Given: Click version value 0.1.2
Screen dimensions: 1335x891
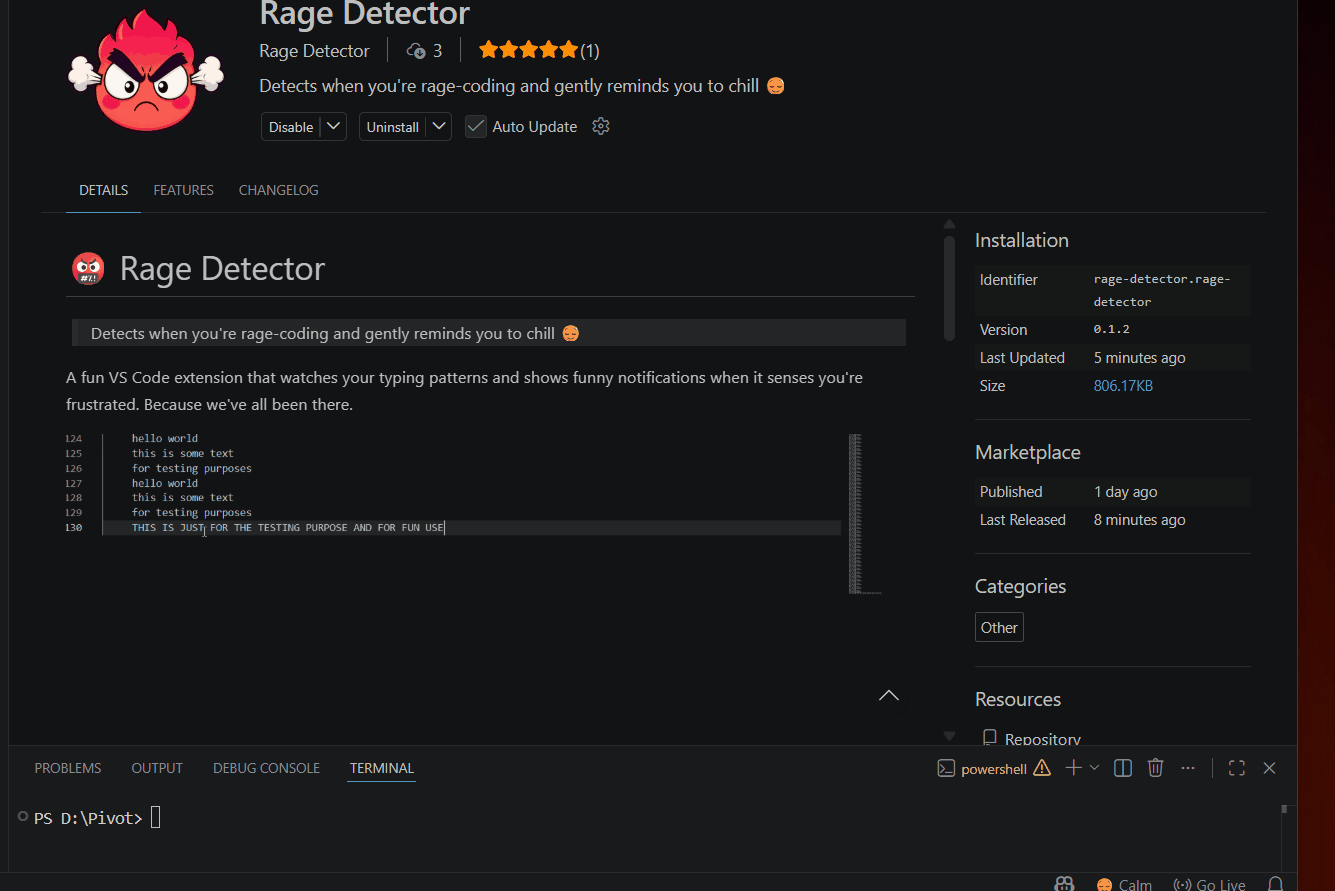Looking at the screenshot, I should pyautogui.click(x=1112, y=329).
